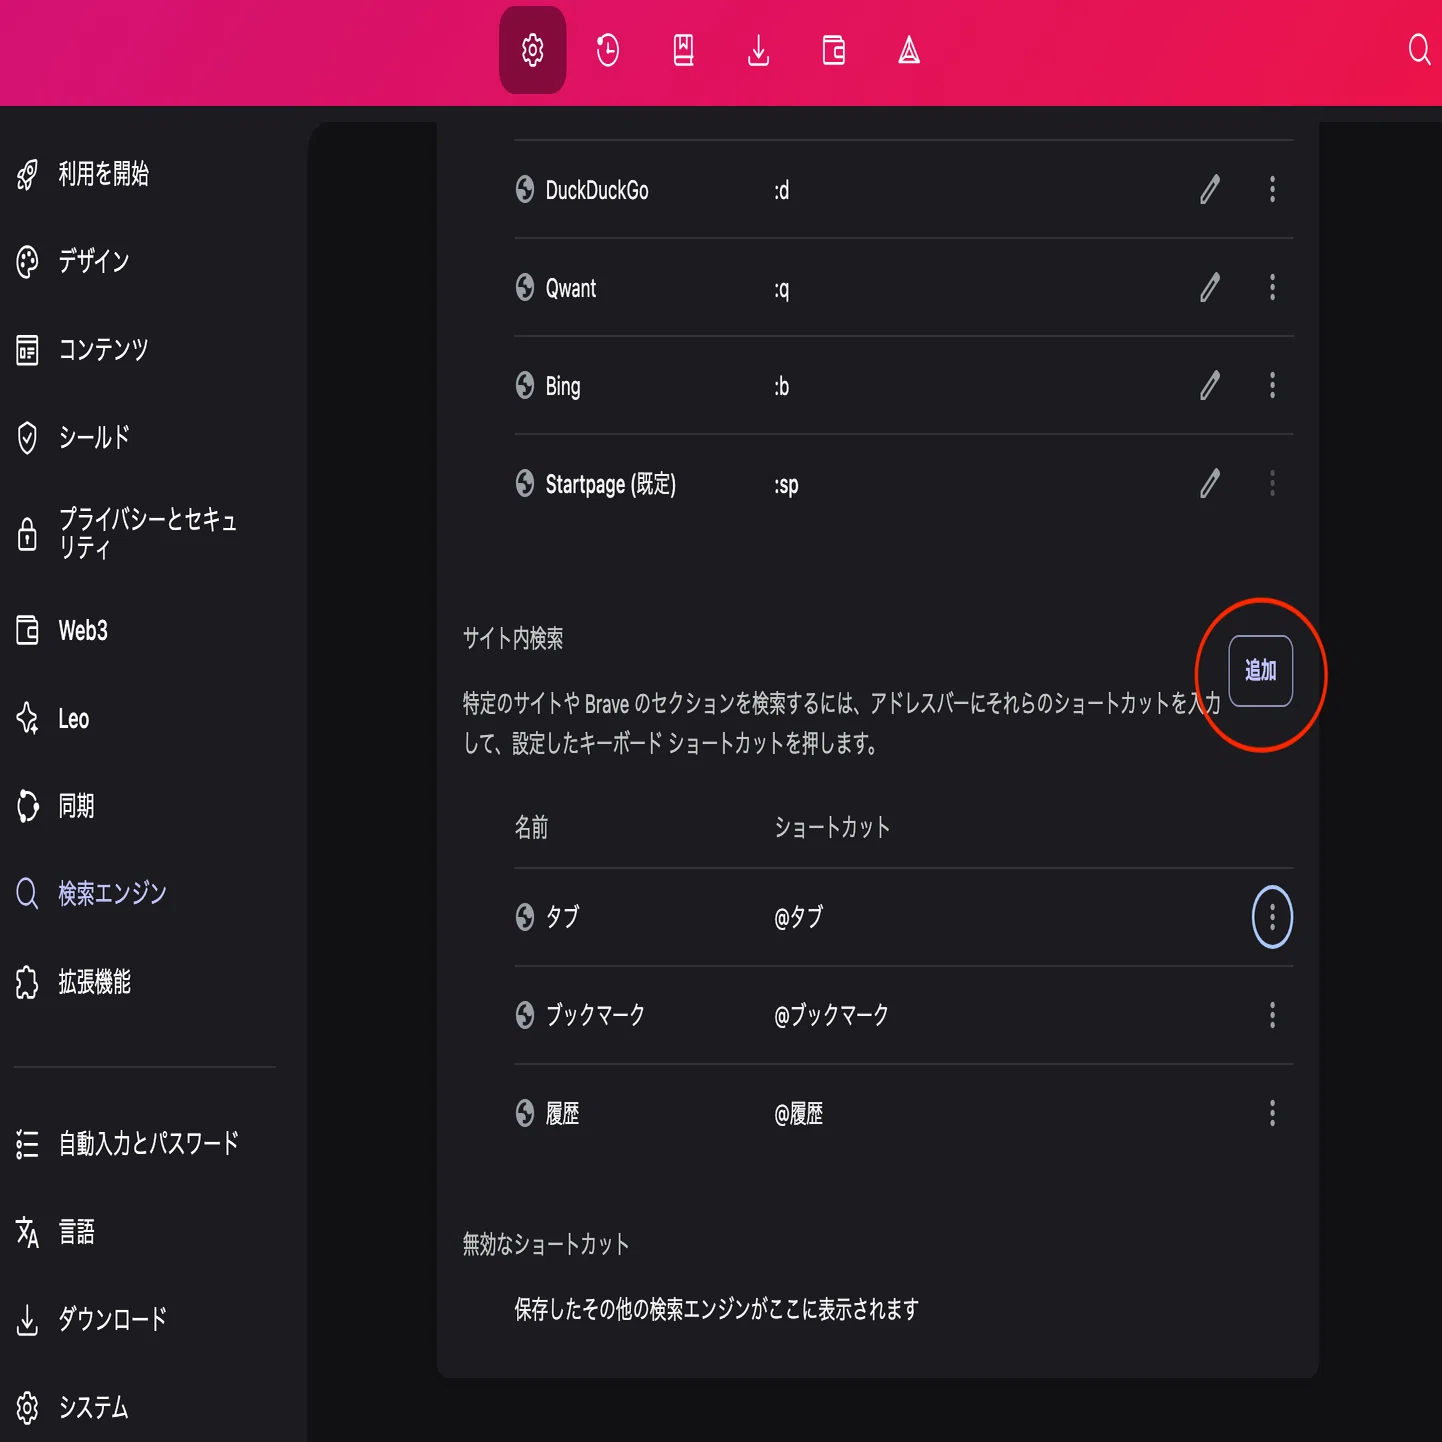Open the Leo settings section
This screenshot has width=1442, height=1442.
[53, 719]
